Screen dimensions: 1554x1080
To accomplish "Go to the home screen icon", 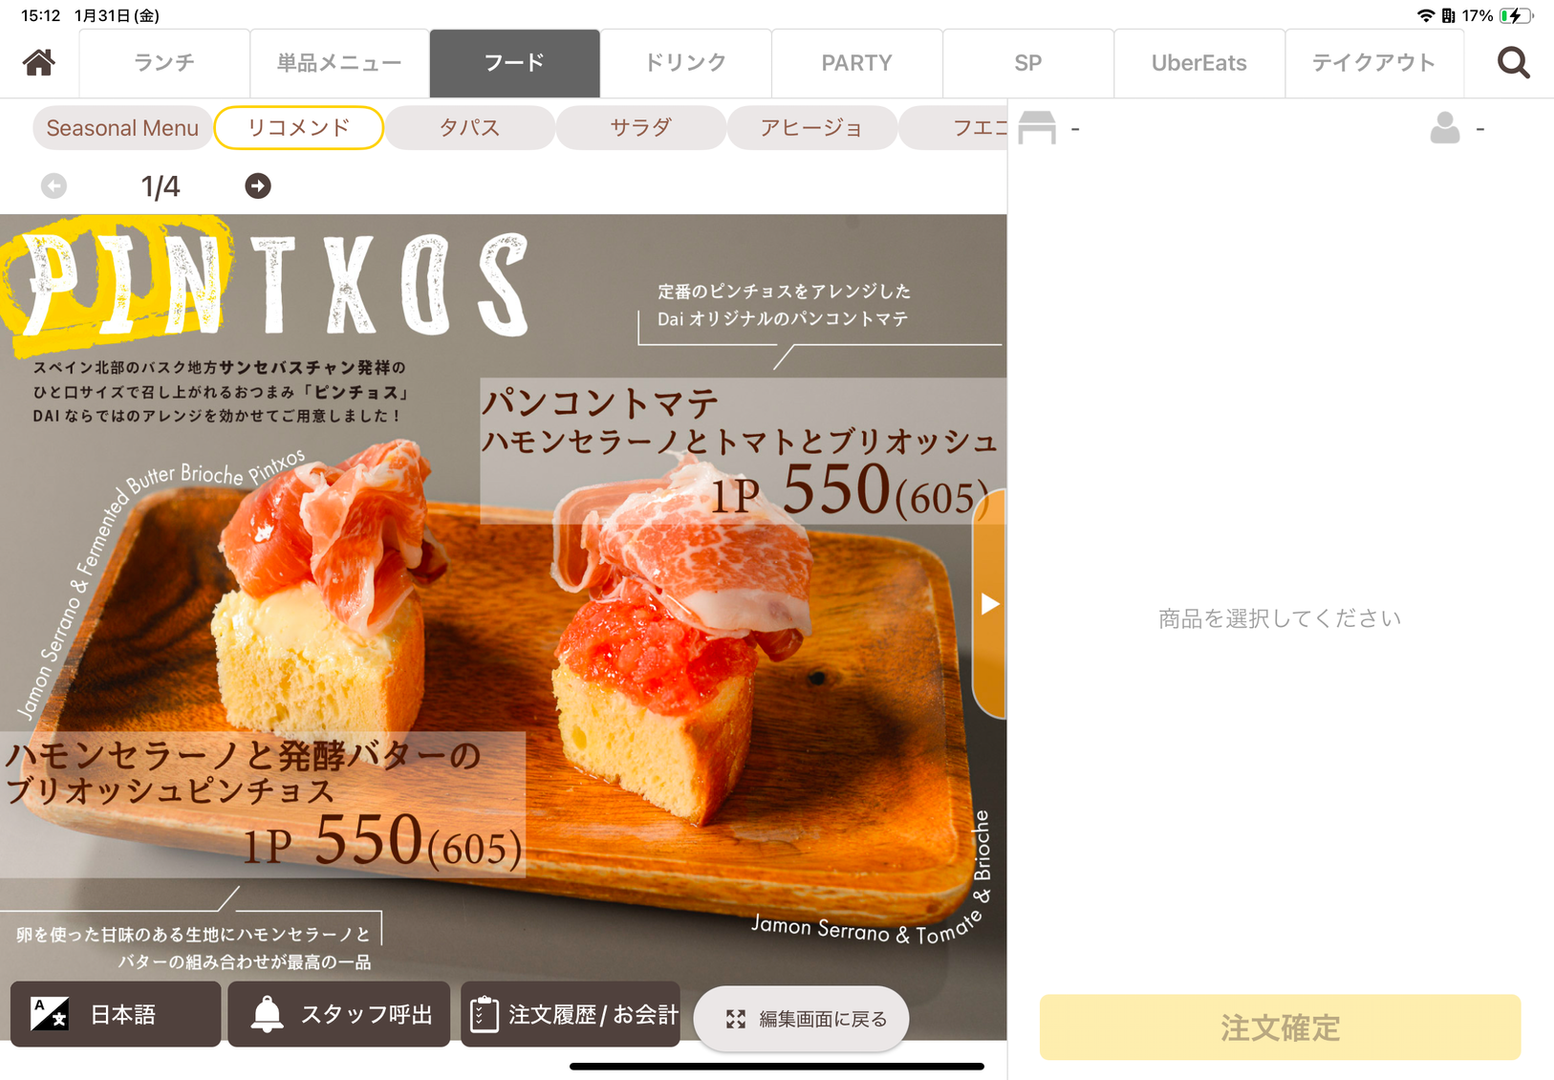I will (39, 63).
